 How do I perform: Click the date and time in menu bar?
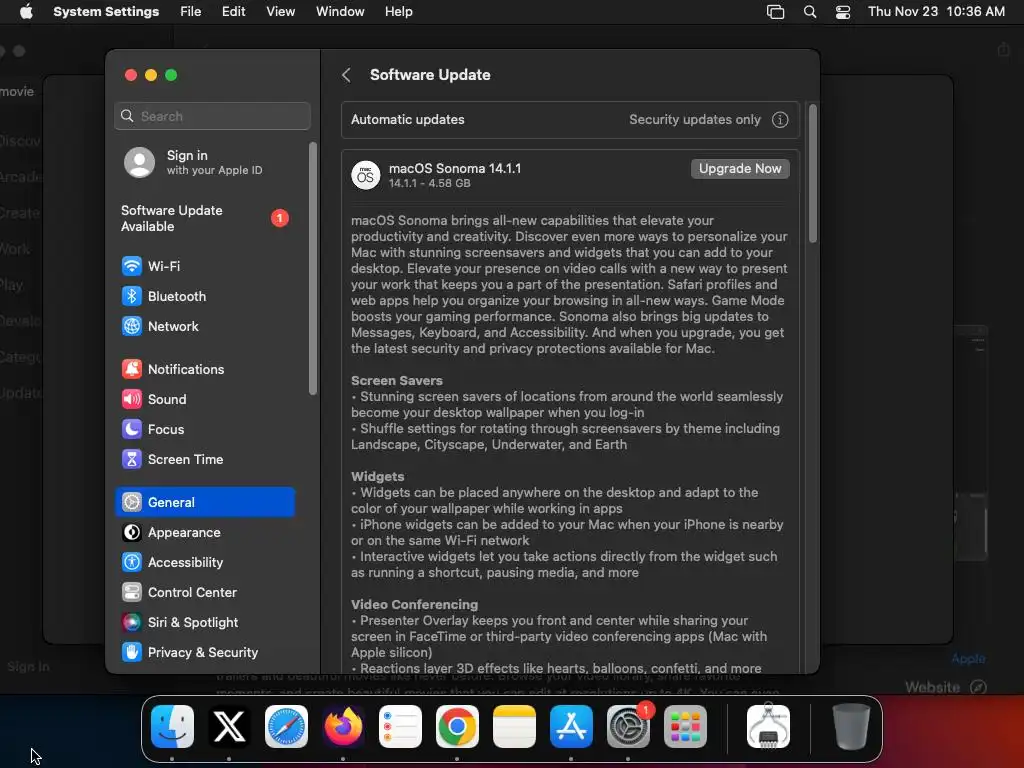936,12
